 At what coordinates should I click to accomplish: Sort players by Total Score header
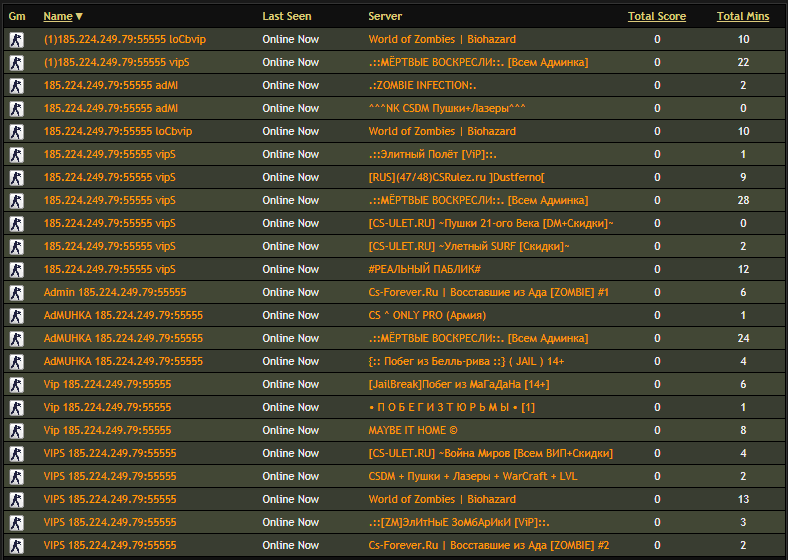[657, 16]
